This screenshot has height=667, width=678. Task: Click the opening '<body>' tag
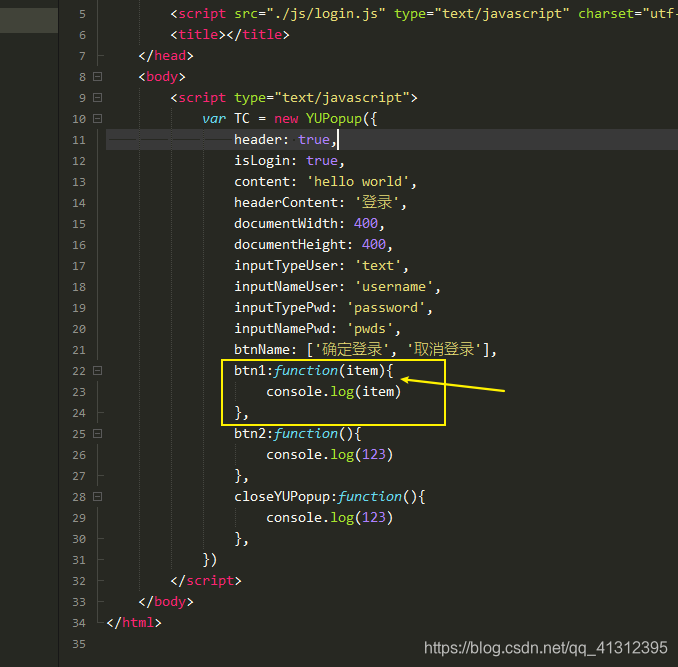point(162,77)
